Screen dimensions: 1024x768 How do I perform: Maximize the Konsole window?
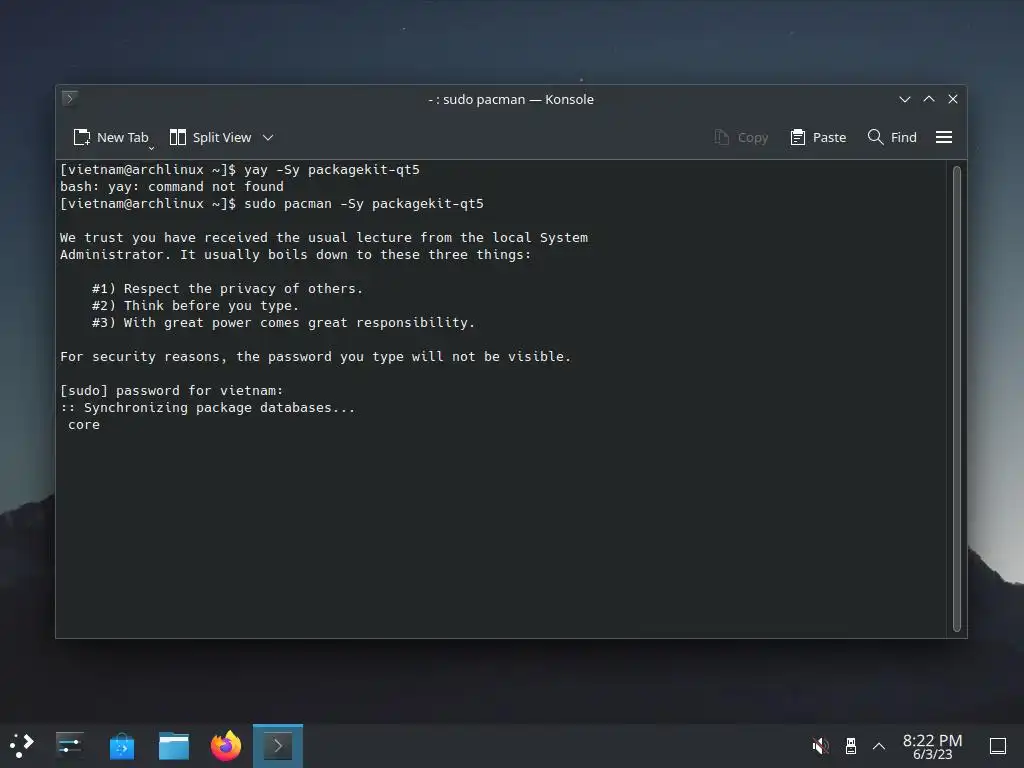(x=929, y=99)
